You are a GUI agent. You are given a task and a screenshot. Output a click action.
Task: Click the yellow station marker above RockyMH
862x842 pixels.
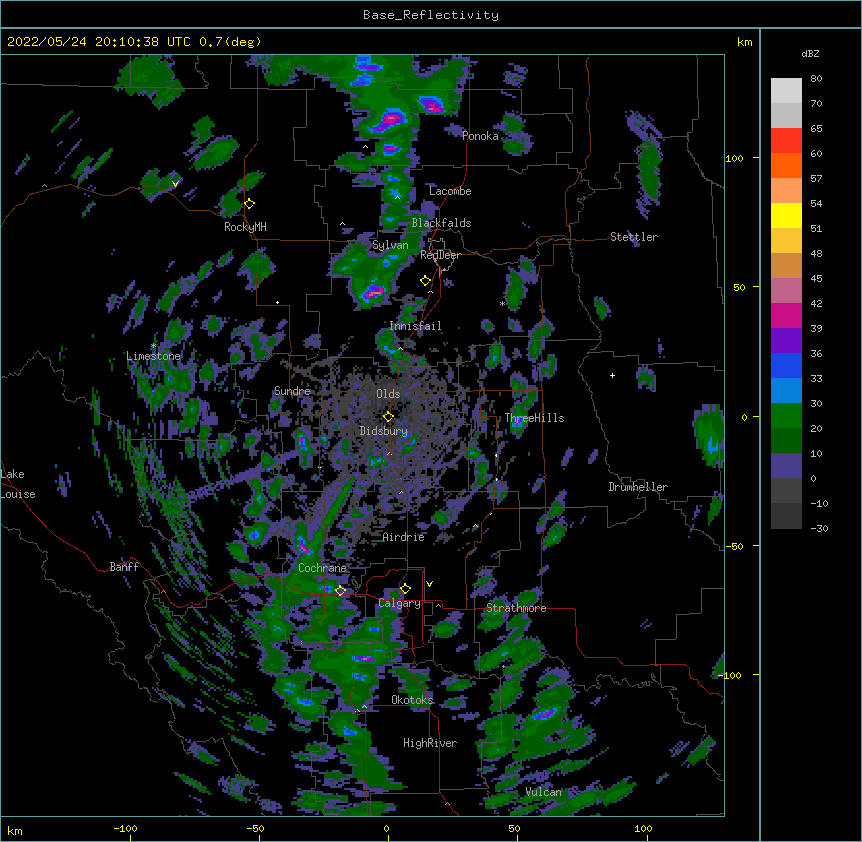[250, 204]
